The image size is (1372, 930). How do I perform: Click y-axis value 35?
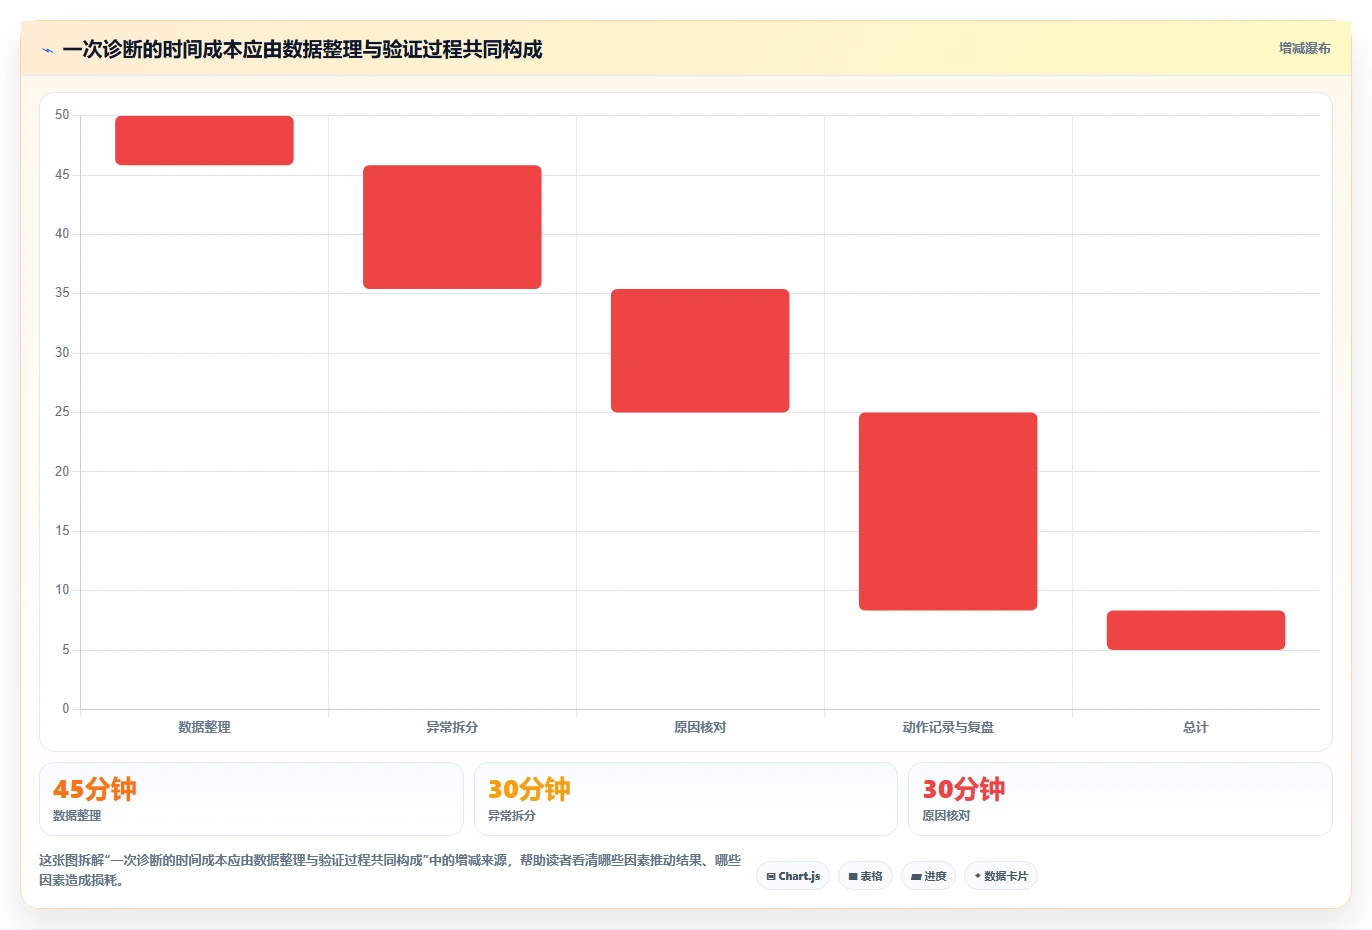click(x=62, y=293)
